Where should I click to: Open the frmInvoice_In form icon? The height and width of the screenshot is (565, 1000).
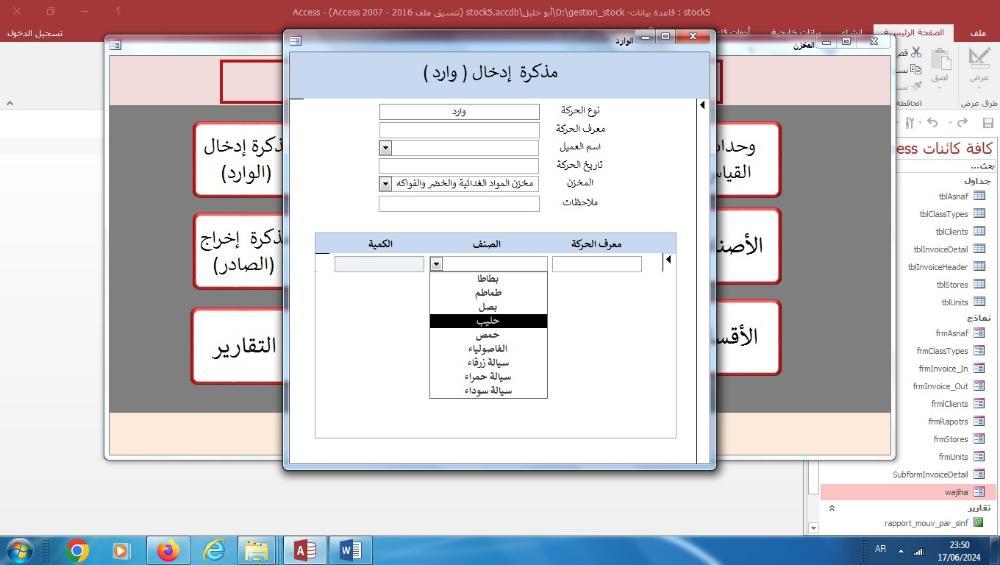point(979,368)
